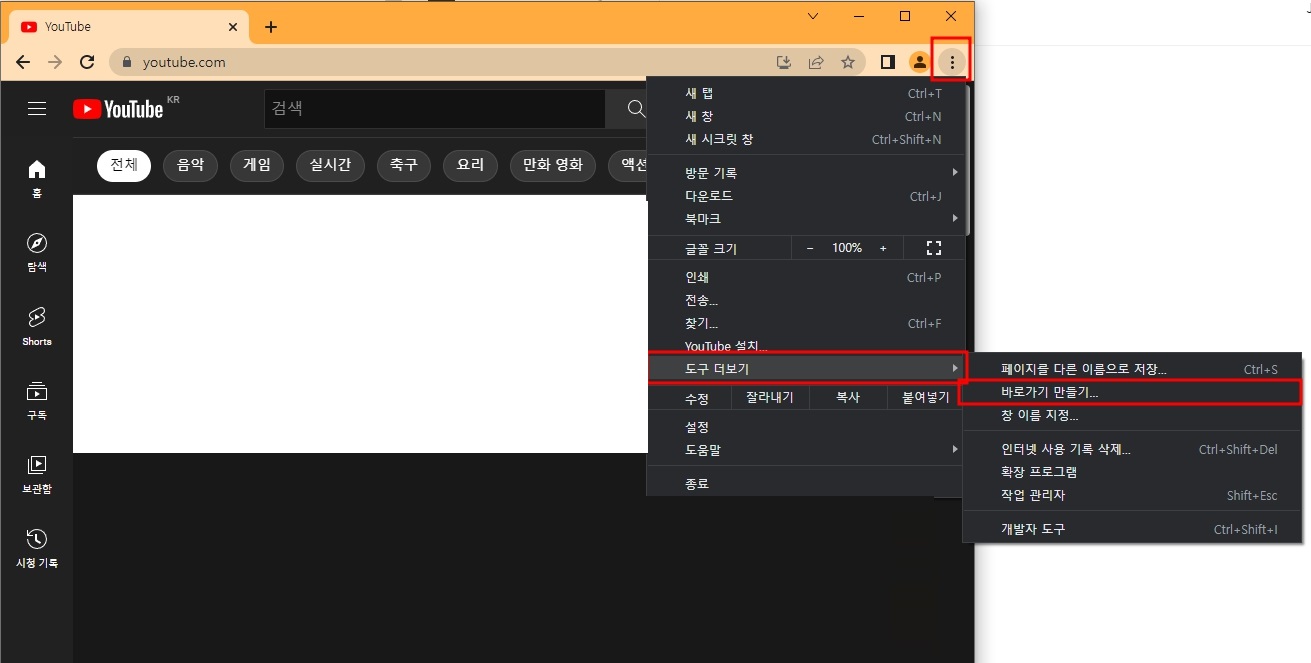Open the Chrome profile avatar icon

tap(918, 61)
